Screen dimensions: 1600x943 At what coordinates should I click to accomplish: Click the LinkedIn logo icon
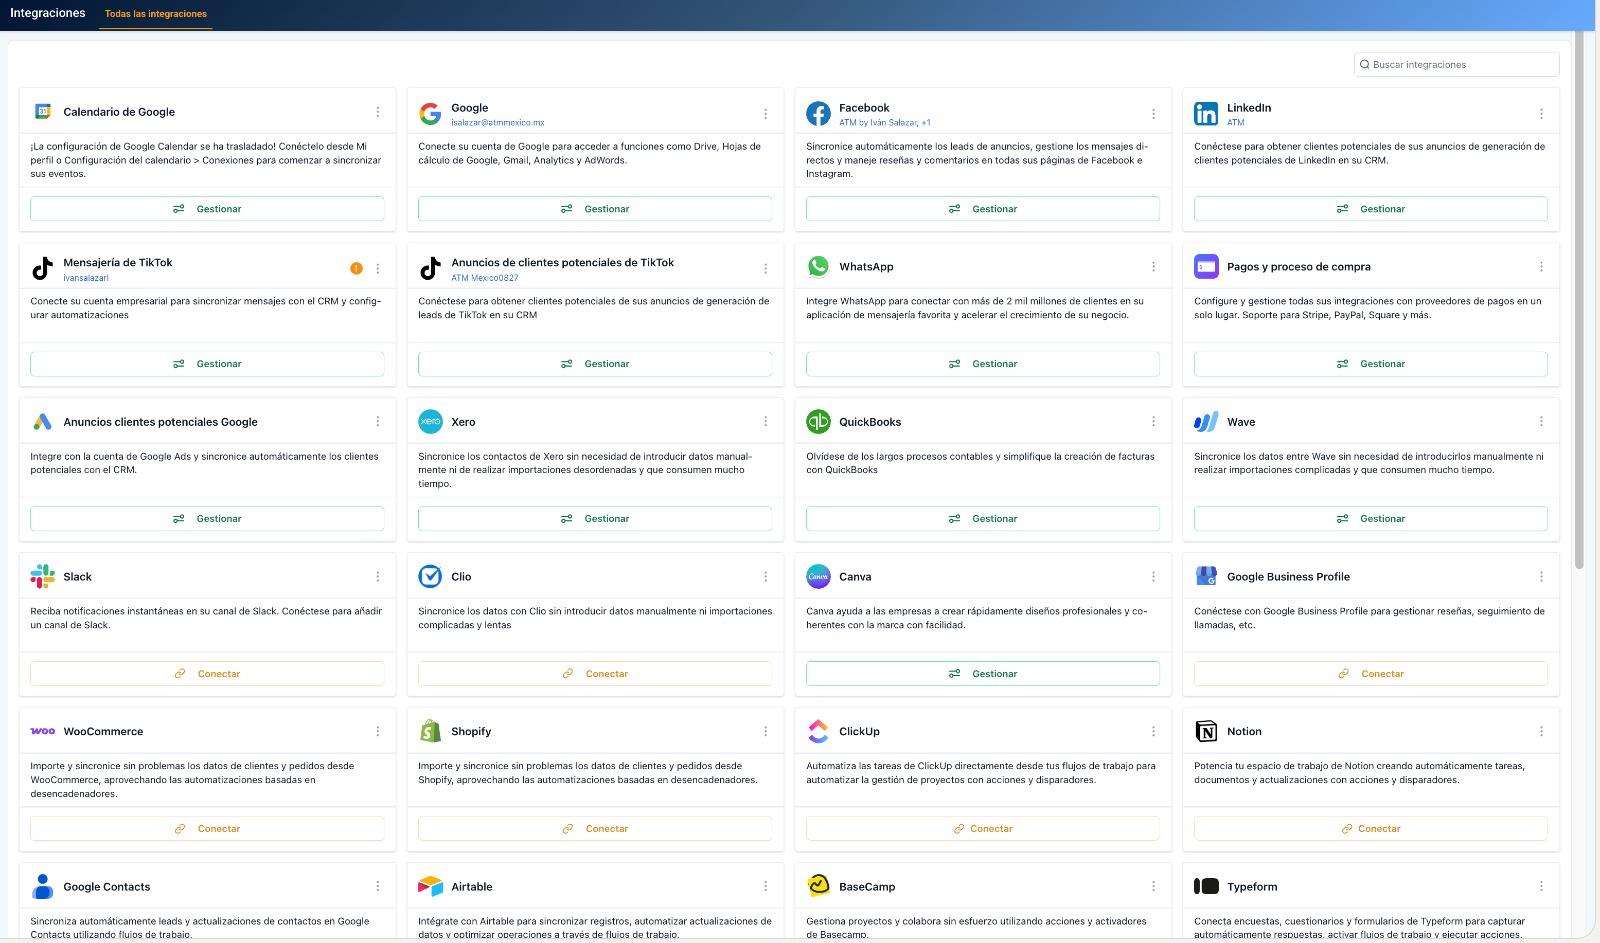pos(1206,114)
